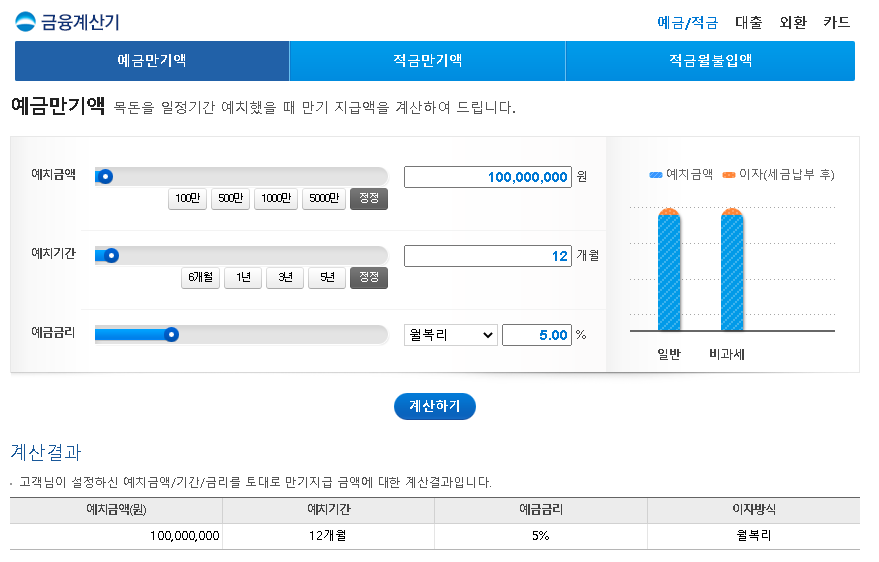Set deposit period to 5년

coord(327,277)
